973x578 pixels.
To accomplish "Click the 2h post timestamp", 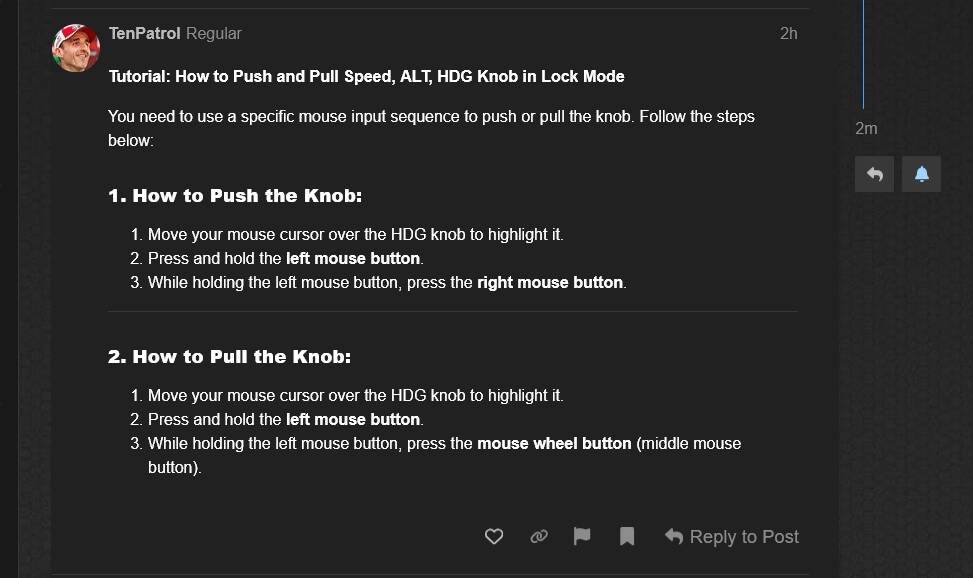I will 788,34.
